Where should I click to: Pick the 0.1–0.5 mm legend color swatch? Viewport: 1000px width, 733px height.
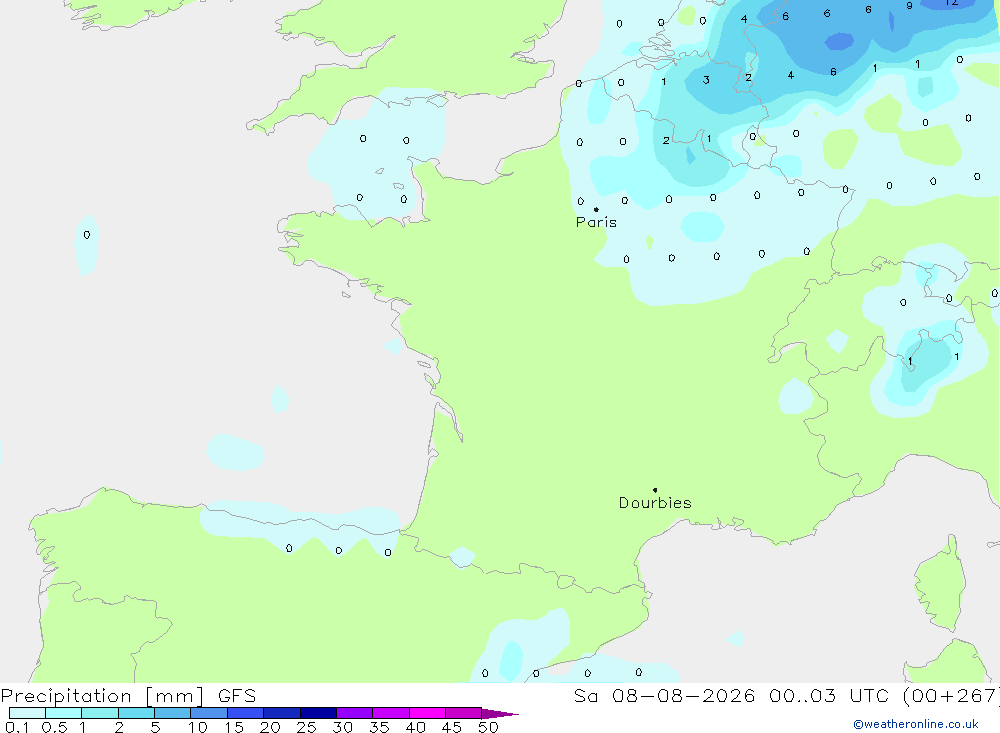point(27,713)
